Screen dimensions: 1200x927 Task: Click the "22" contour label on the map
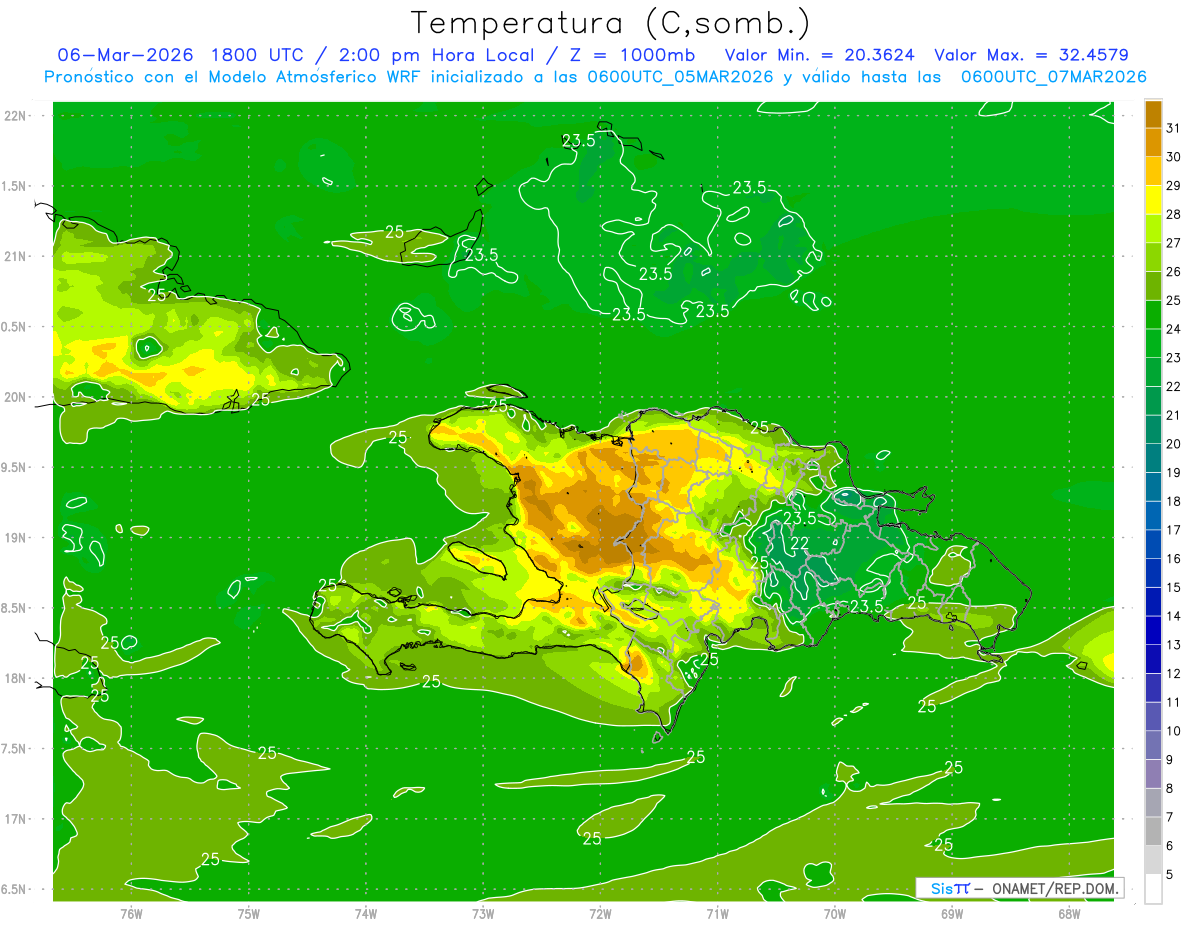click(800, 543)
